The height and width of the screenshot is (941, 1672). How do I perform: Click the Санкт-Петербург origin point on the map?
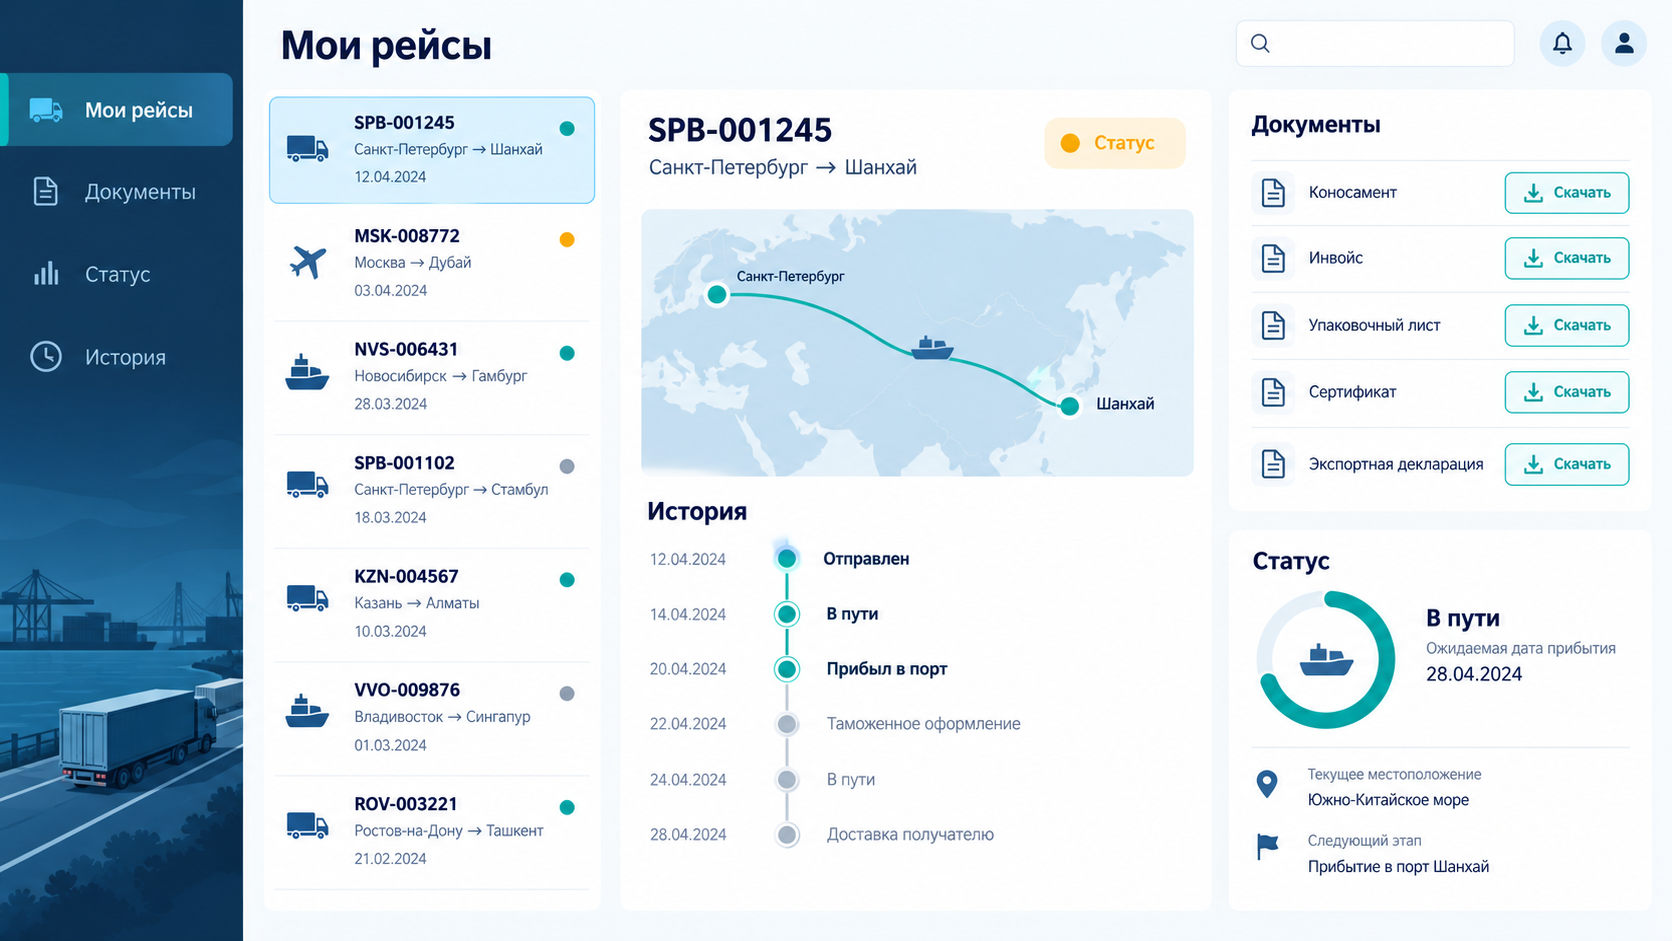717,295
